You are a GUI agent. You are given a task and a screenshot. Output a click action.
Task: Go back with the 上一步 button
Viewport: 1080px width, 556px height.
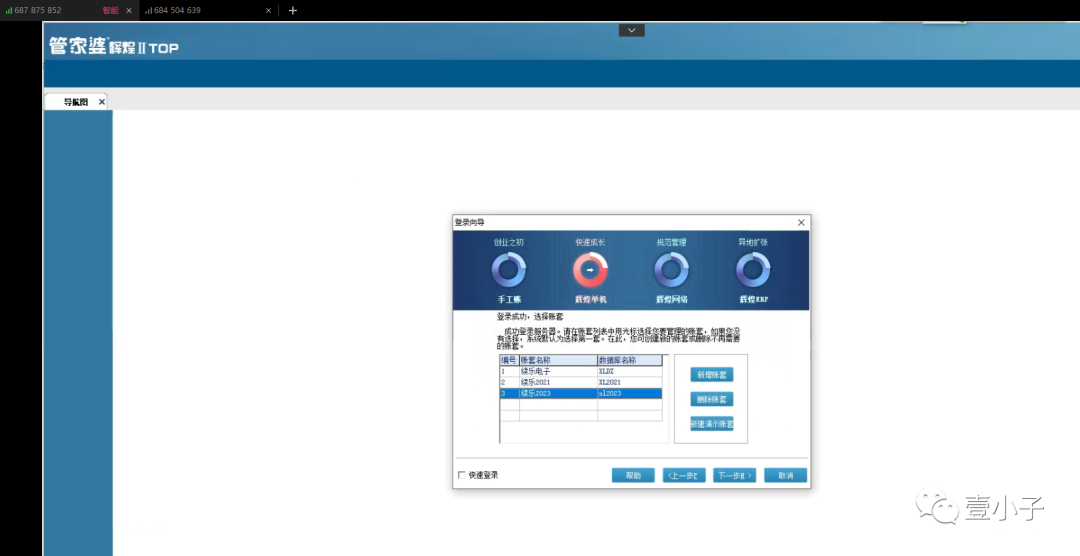tap(684, 475)
